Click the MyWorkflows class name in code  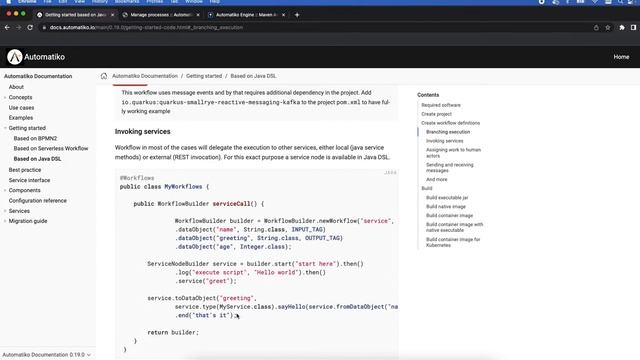tap(183, 187)
